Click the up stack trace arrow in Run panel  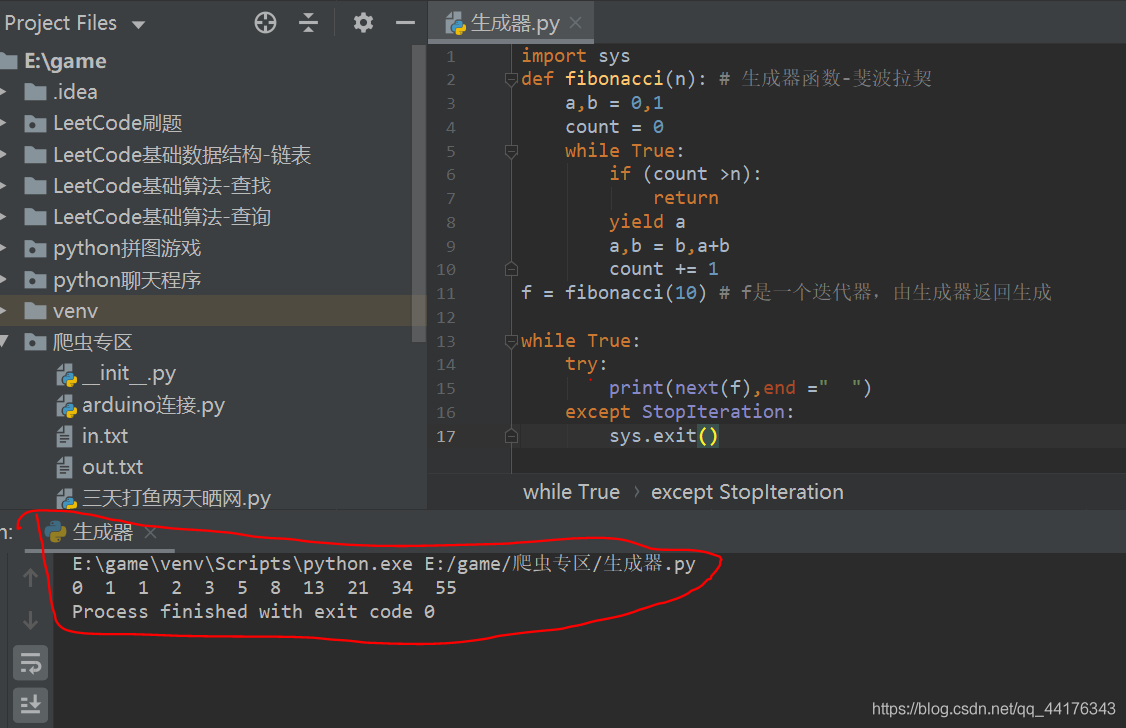point(30,577)
